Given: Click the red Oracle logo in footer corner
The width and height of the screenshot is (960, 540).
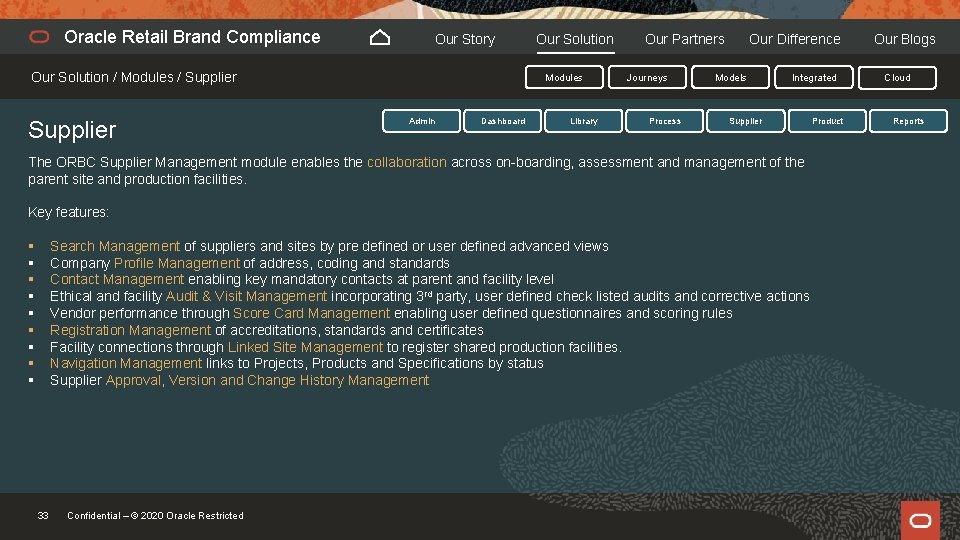Looking at the screenshot, I should 920,520.
